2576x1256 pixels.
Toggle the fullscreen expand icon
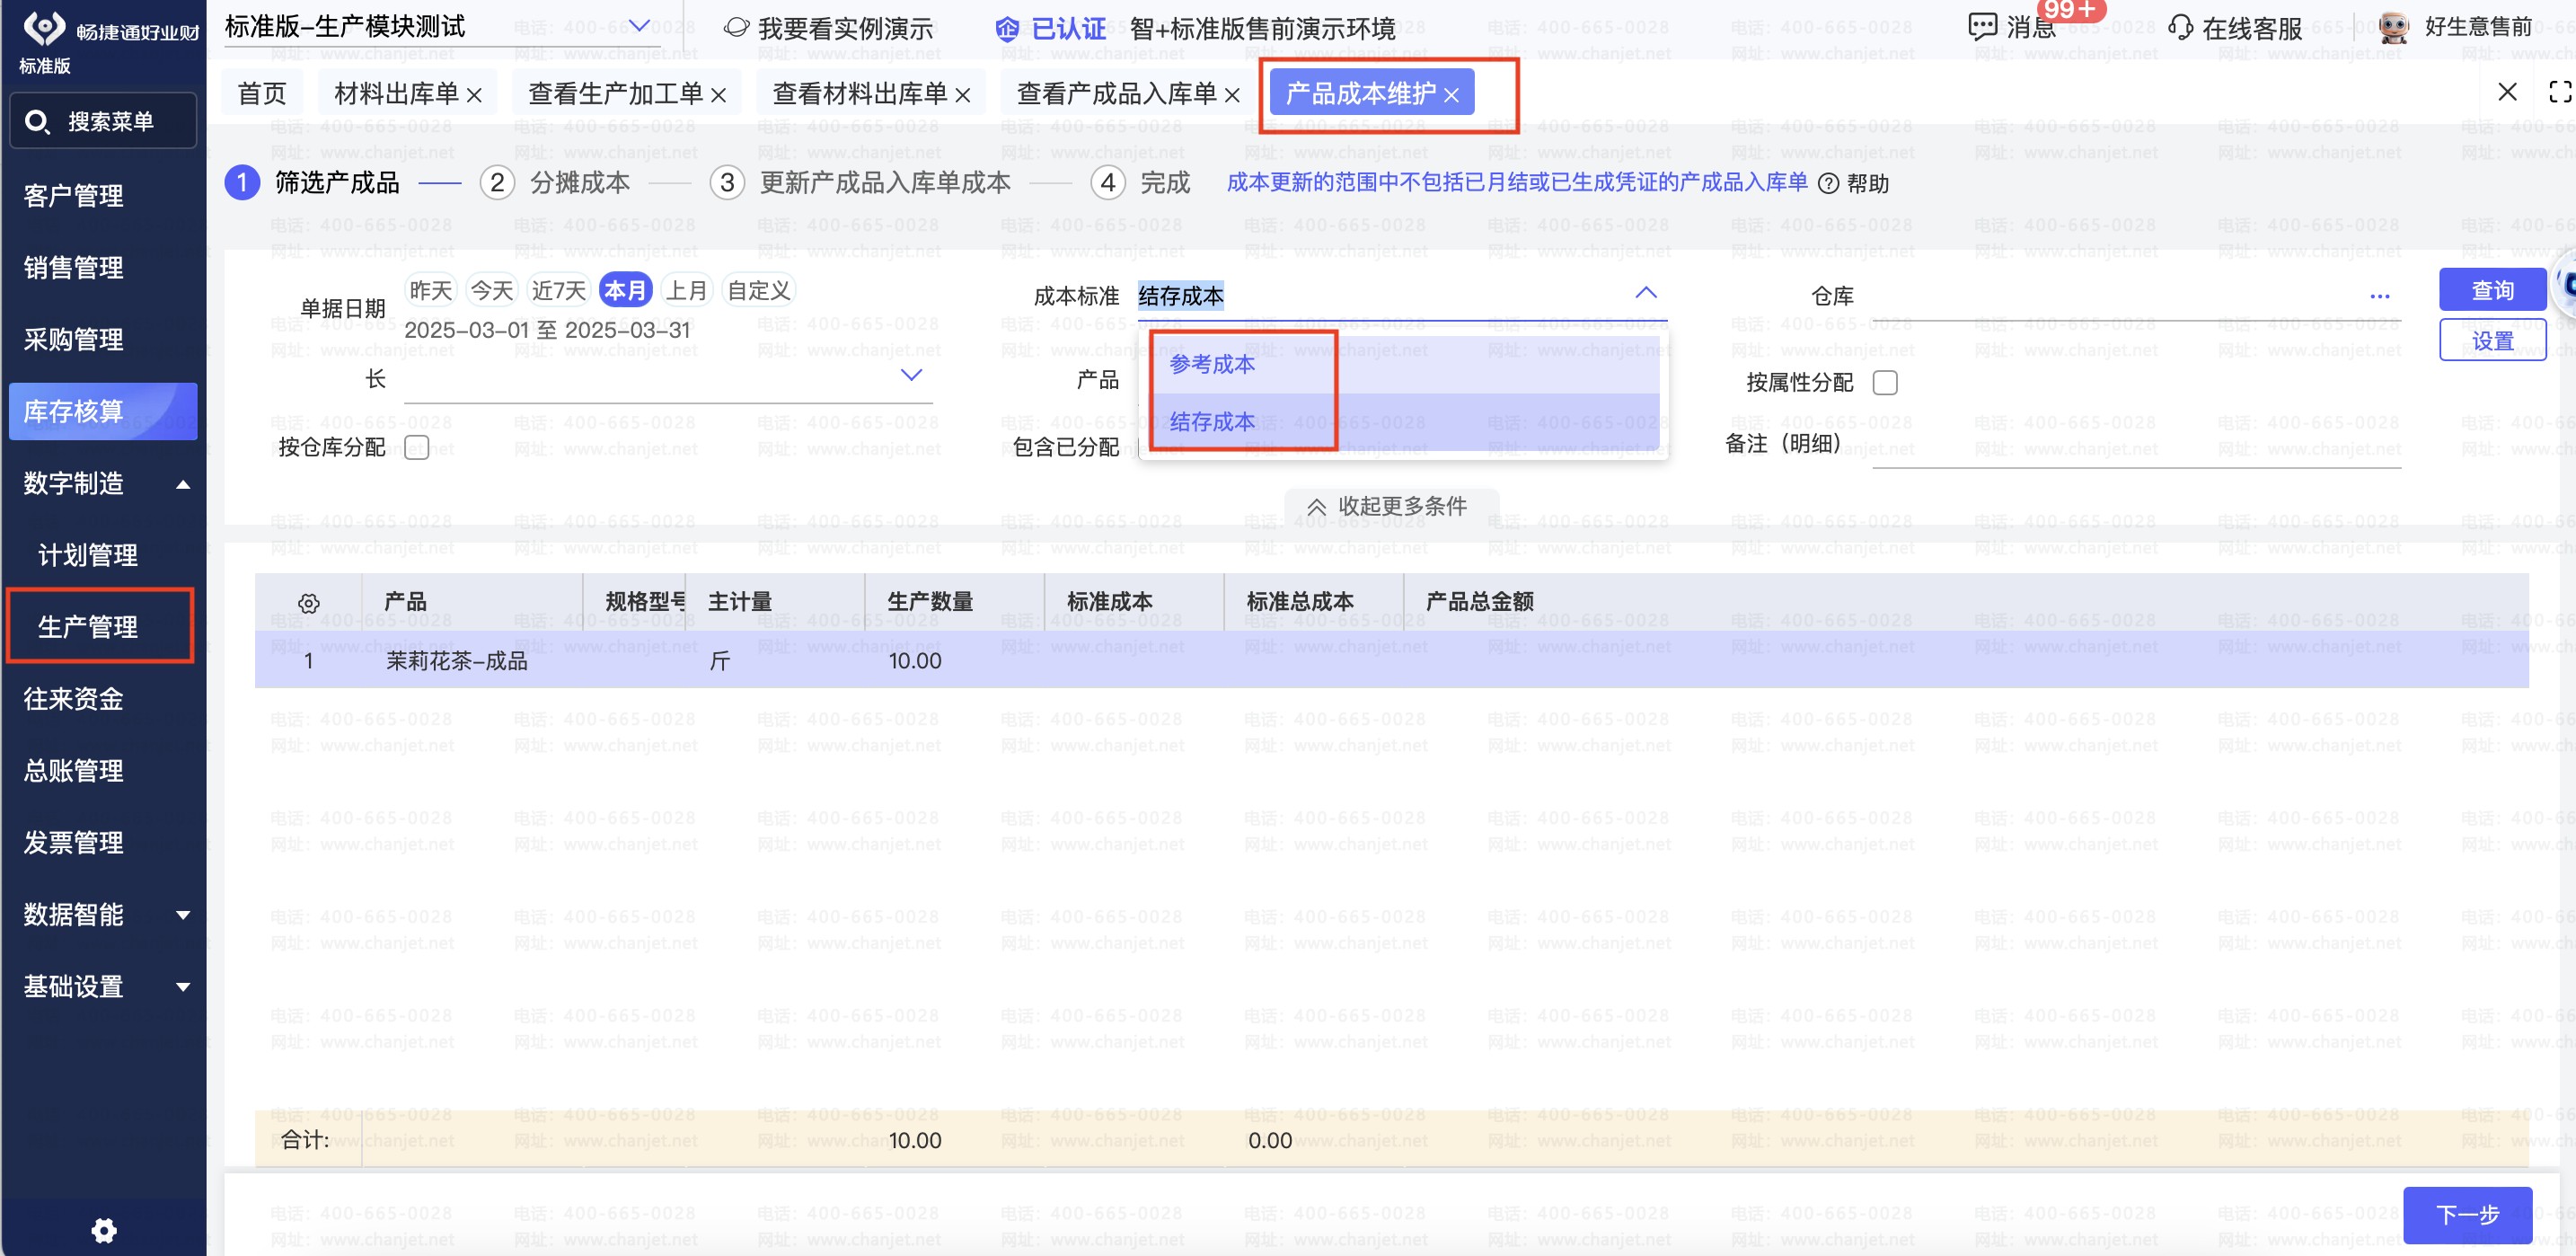coord(2560,92)
